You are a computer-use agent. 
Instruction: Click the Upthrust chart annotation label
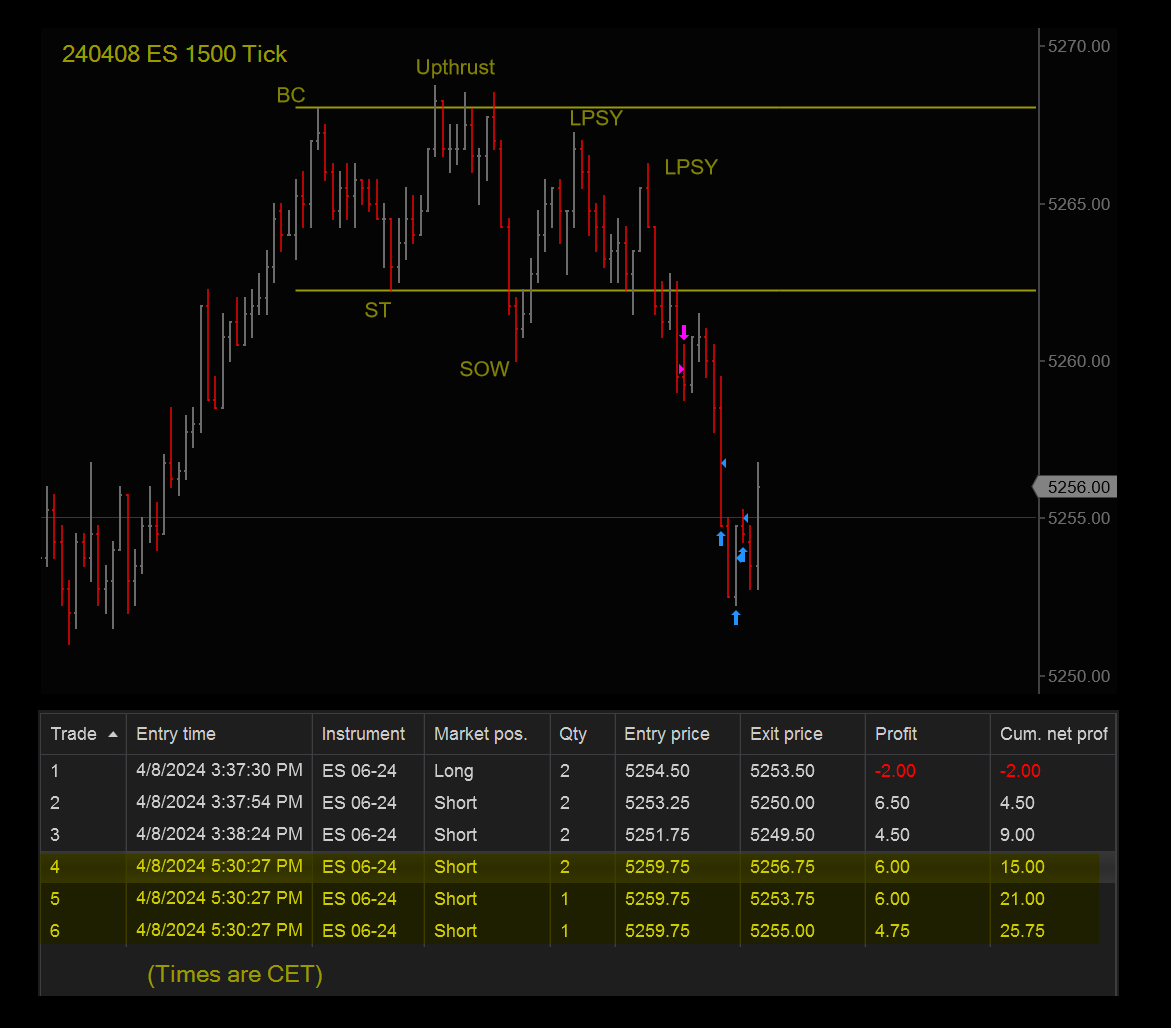455,67
